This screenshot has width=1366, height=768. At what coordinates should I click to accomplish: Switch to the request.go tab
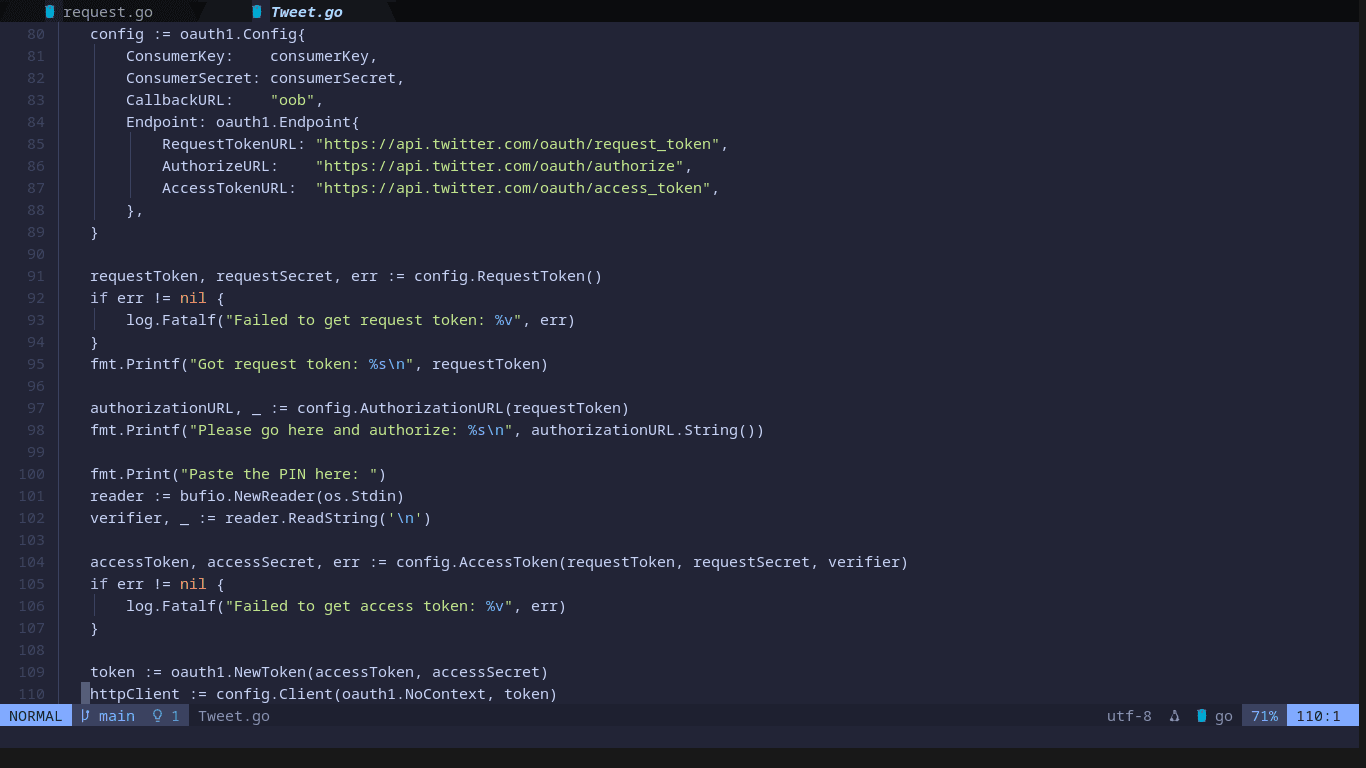pos(107,12)
